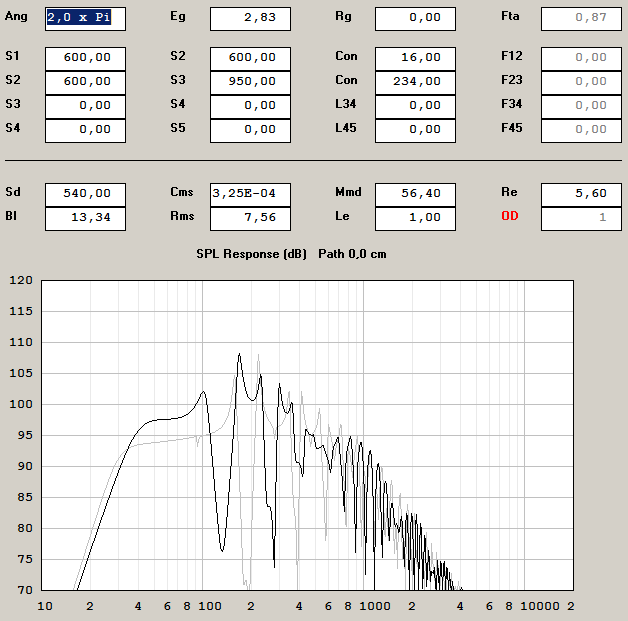Click the SPL Response (dB) chart title
The width and height of the screenshot is (628, 621).
point(251,254)
